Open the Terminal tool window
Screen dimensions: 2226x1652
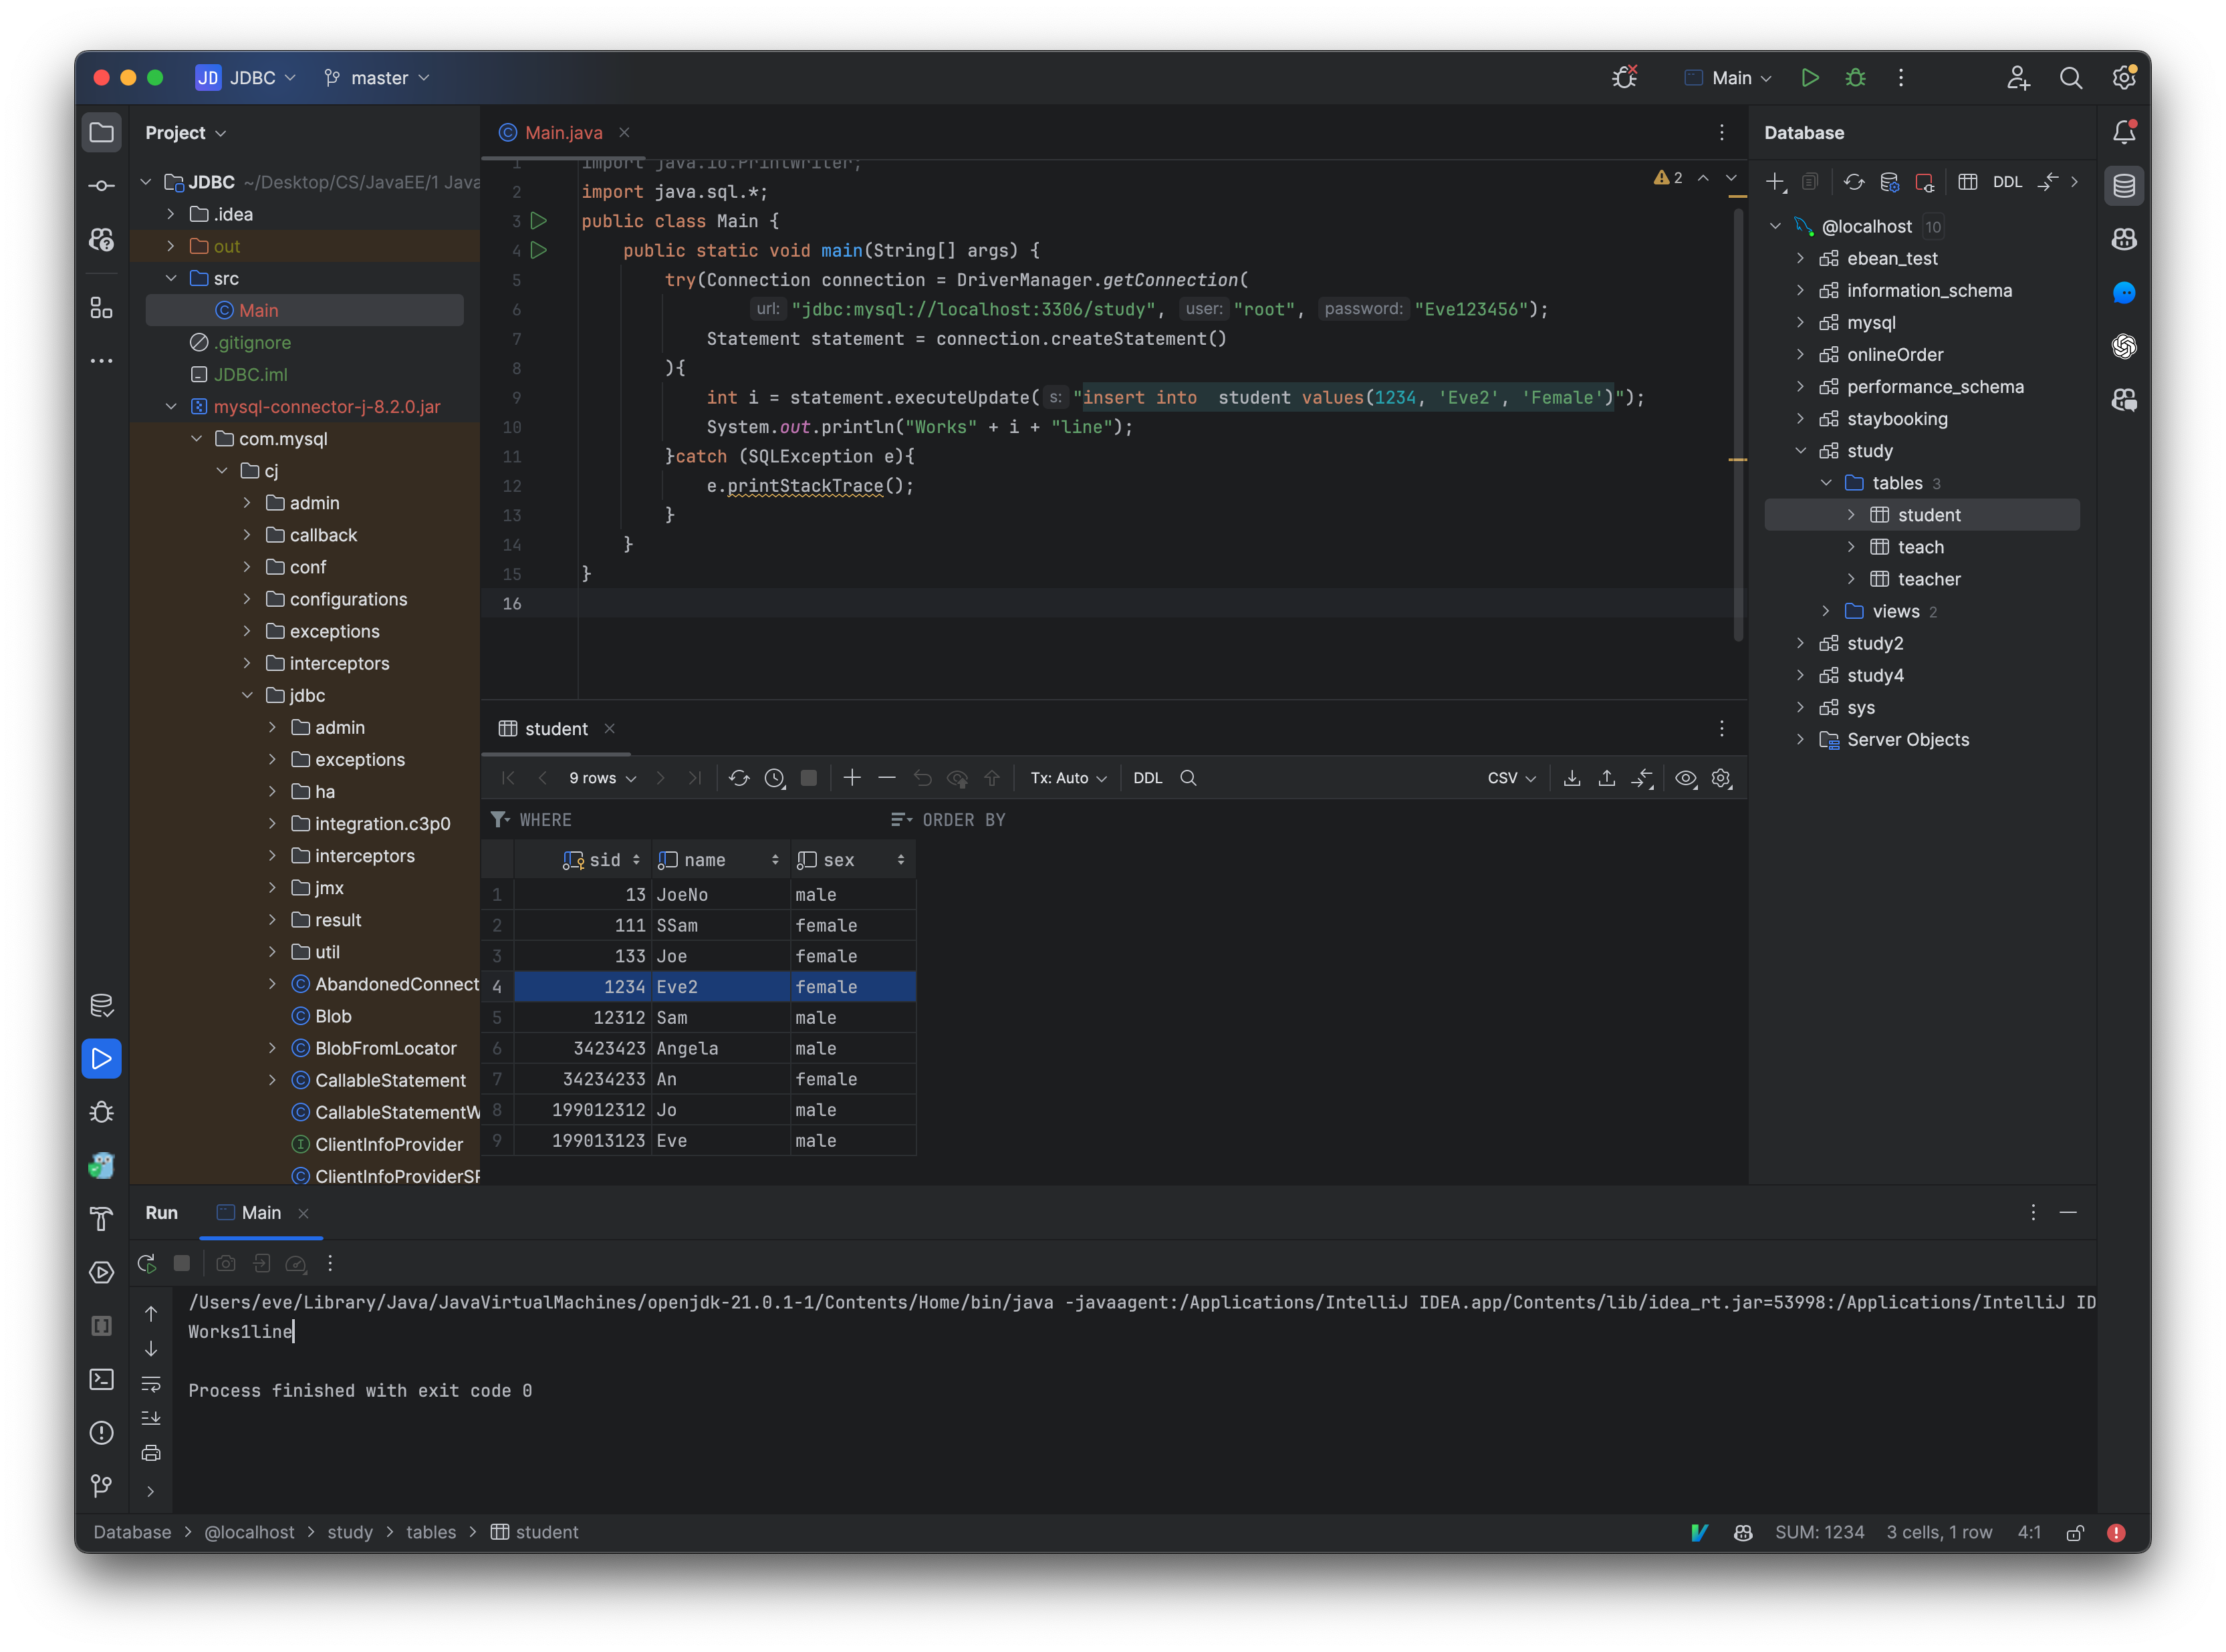(101, 1380)
